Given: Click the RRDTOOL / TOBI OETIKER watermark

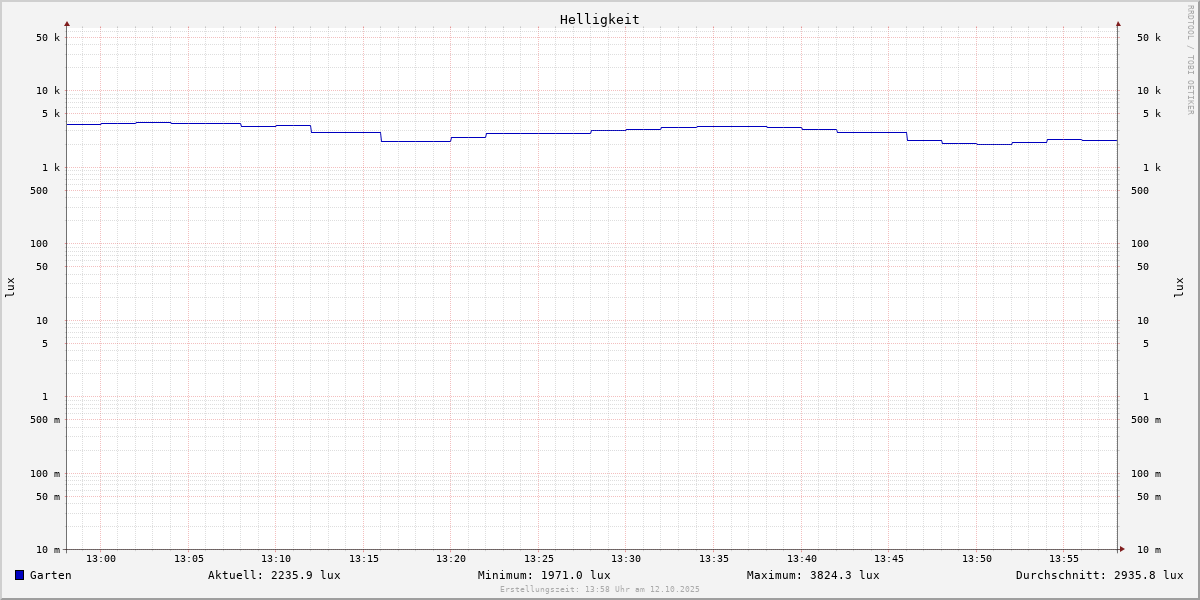Looking at the screenshot, I should point(1190,60).
